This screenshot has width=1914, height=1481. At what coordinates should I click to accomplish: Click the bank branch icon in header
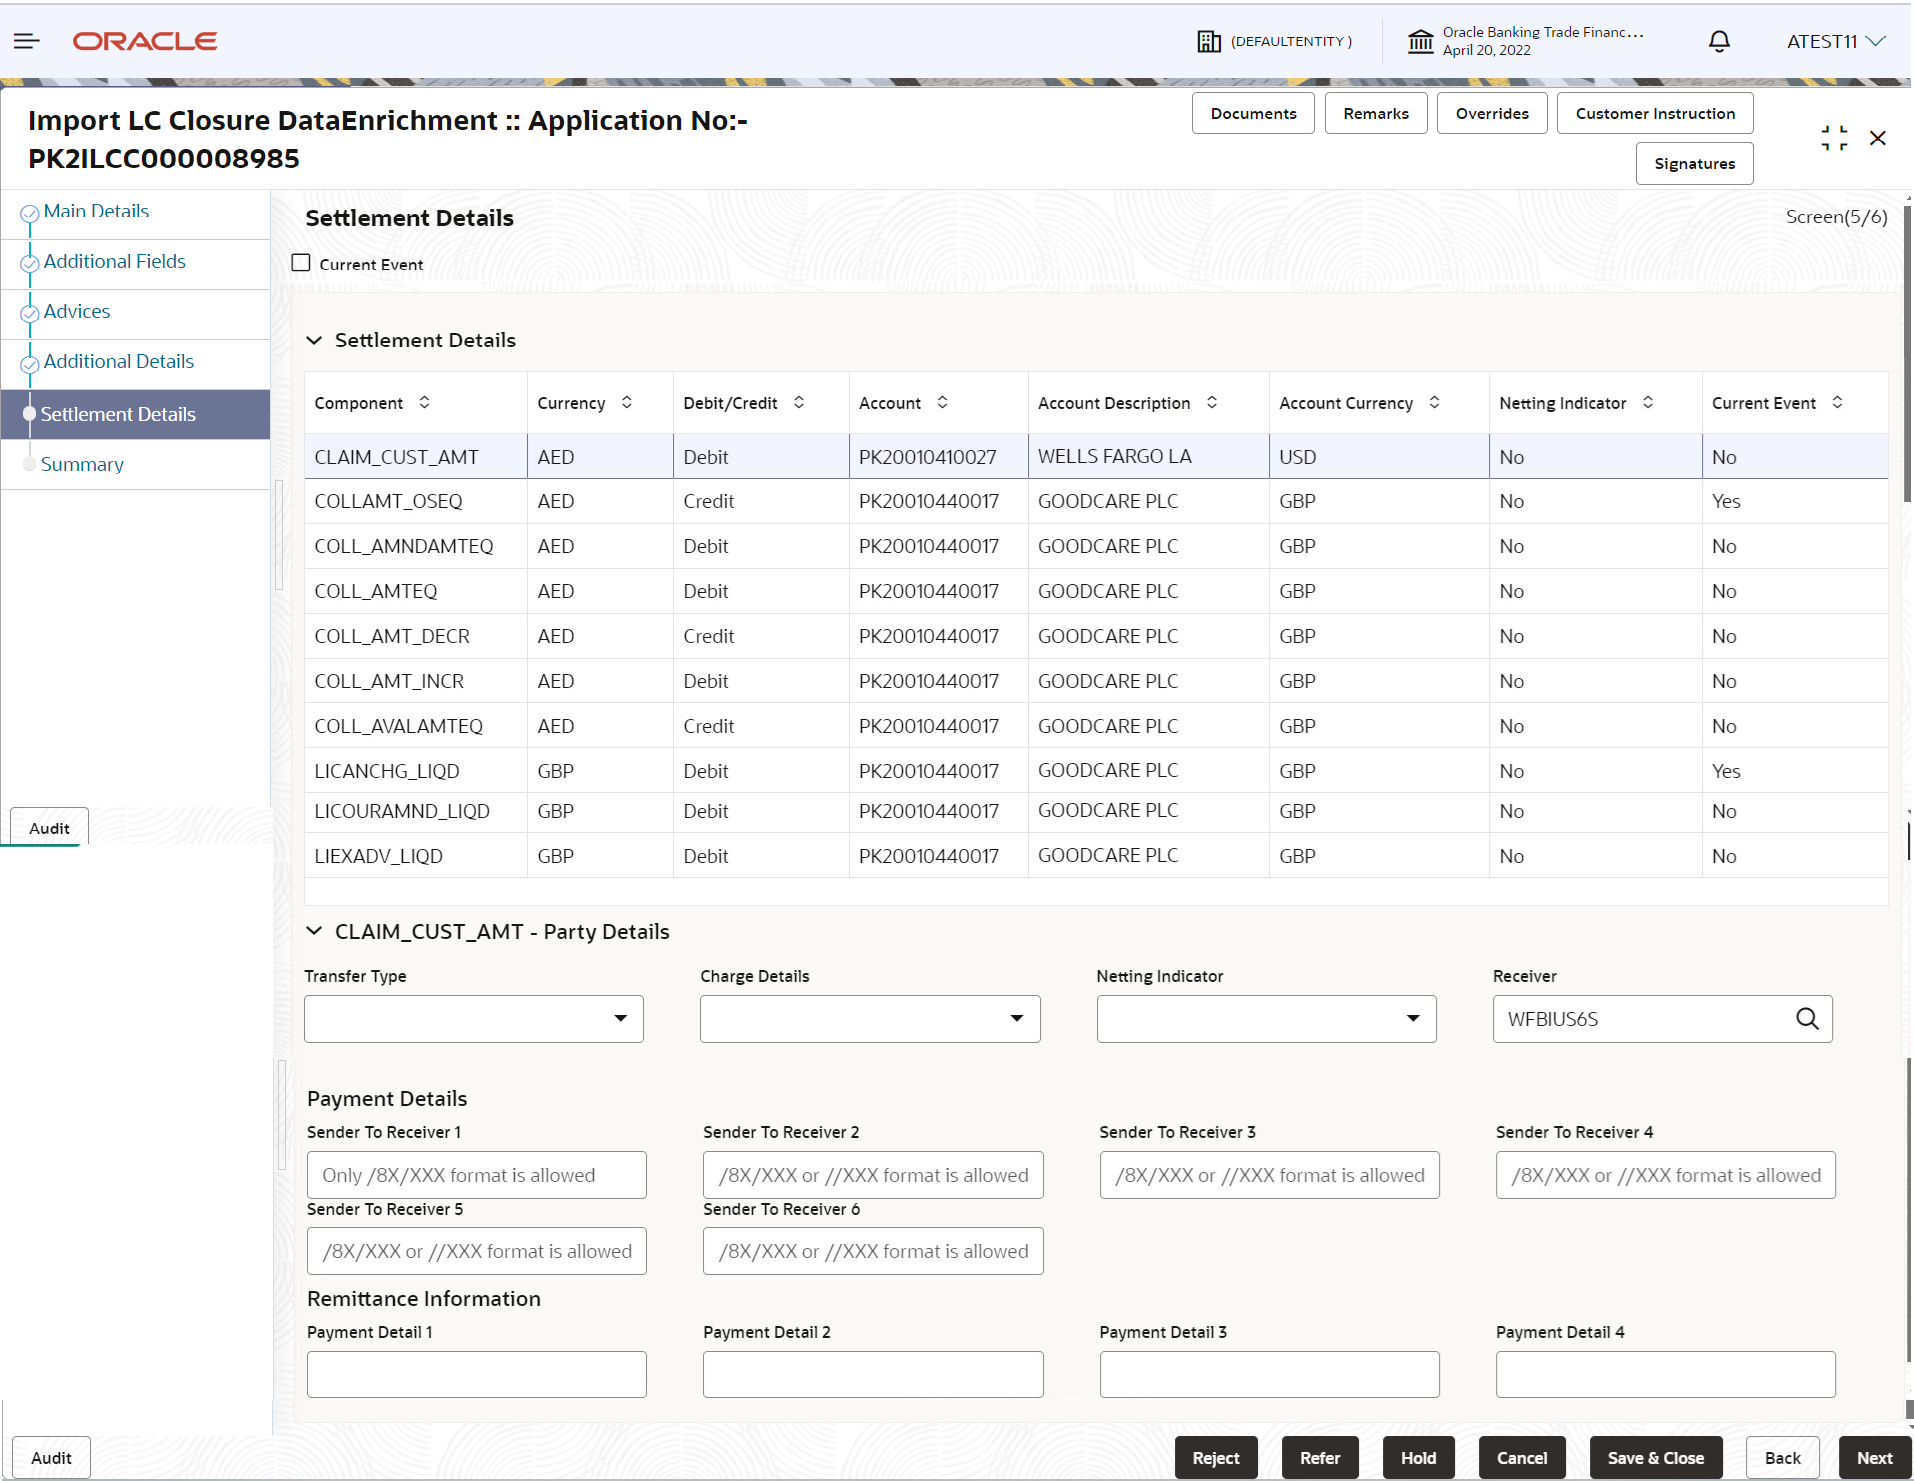(1420, 41)
